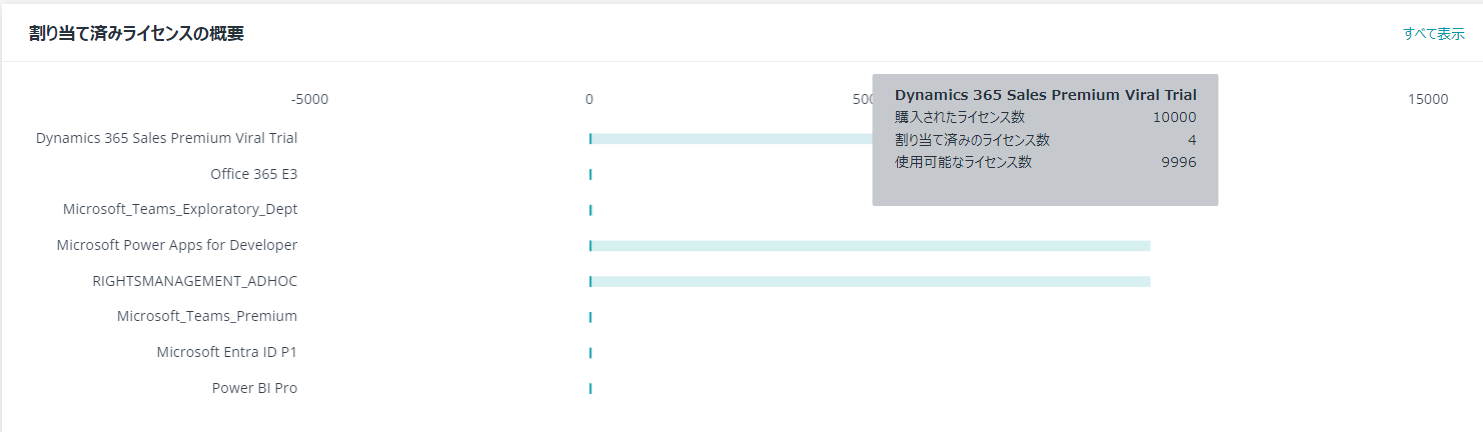This screenshot has height=432, width=1483.
Task: Click the Microsoft_Teams_Premium bar marker
Action: coord(590,317)
